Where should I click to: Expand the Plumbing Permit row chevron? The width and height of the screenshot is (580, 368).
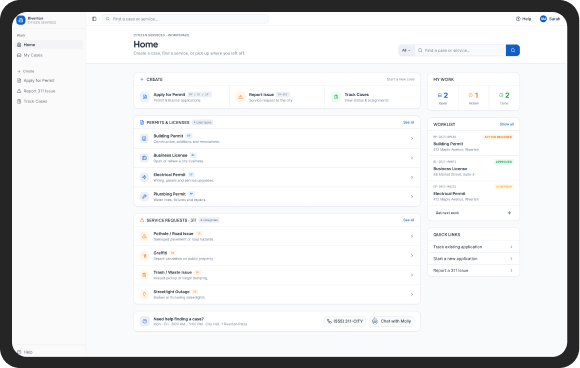click(x=412, y=197)
